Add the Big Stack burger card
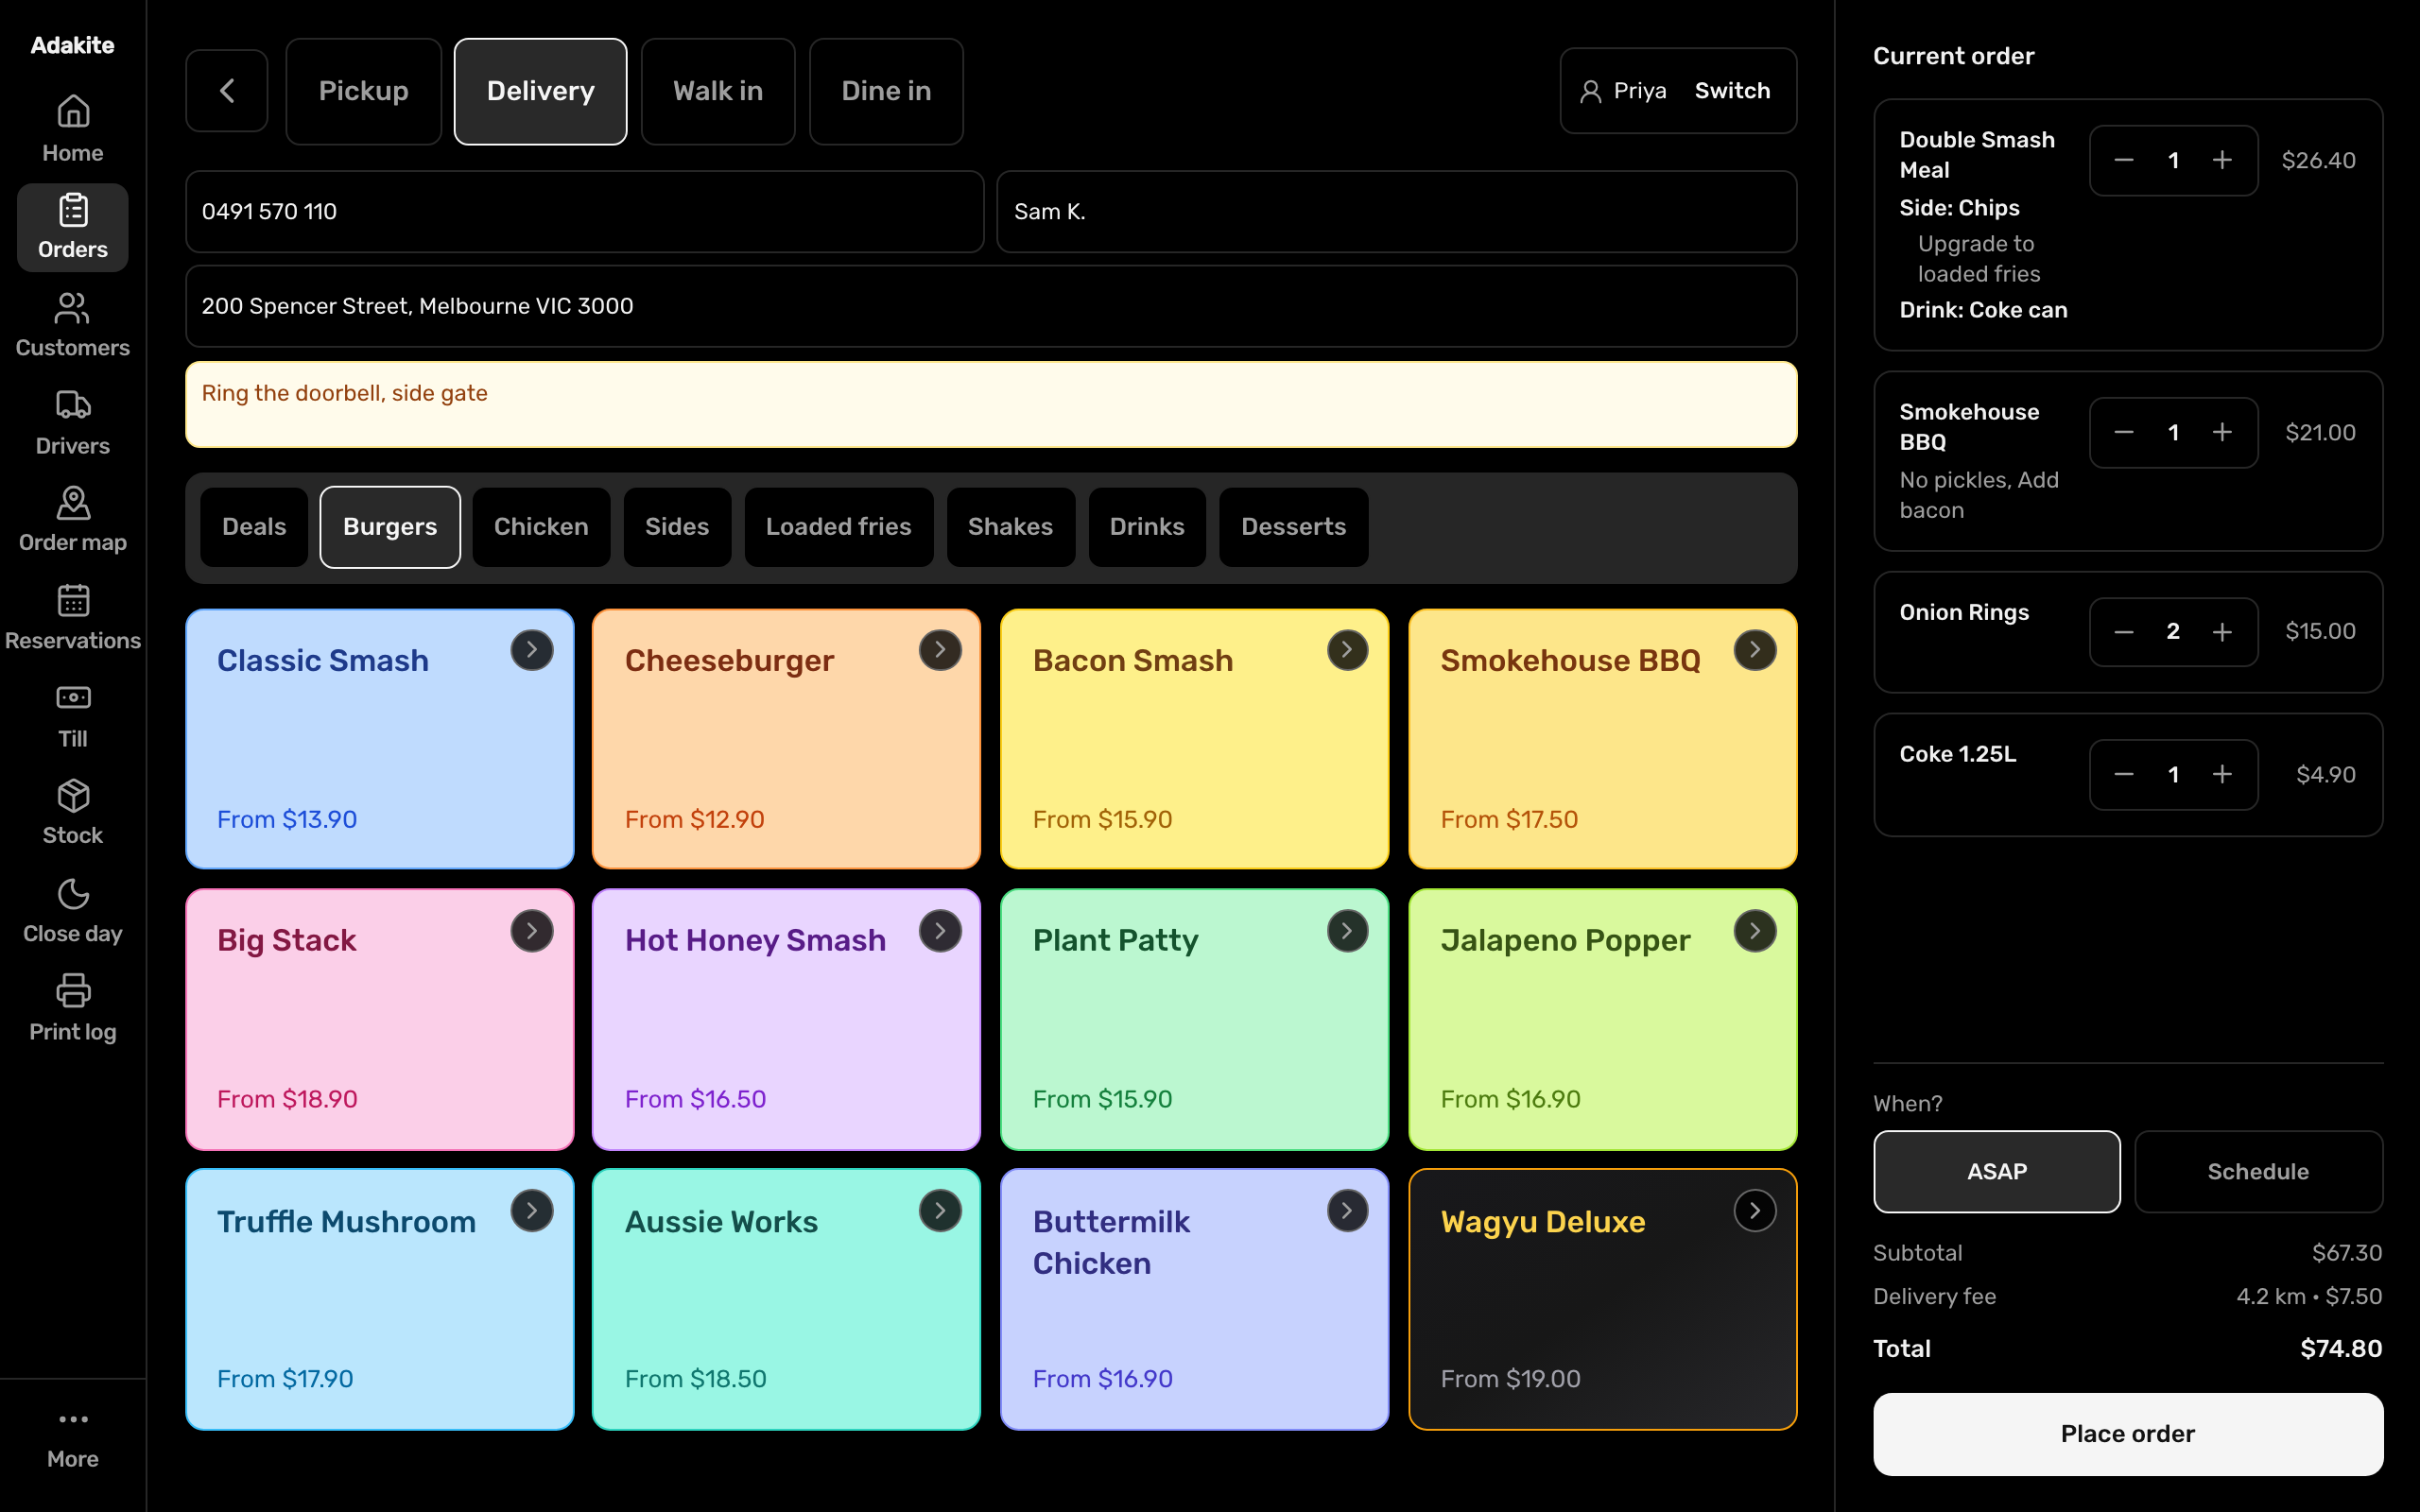The image size is (2420, 1512). coord(380,1019)
